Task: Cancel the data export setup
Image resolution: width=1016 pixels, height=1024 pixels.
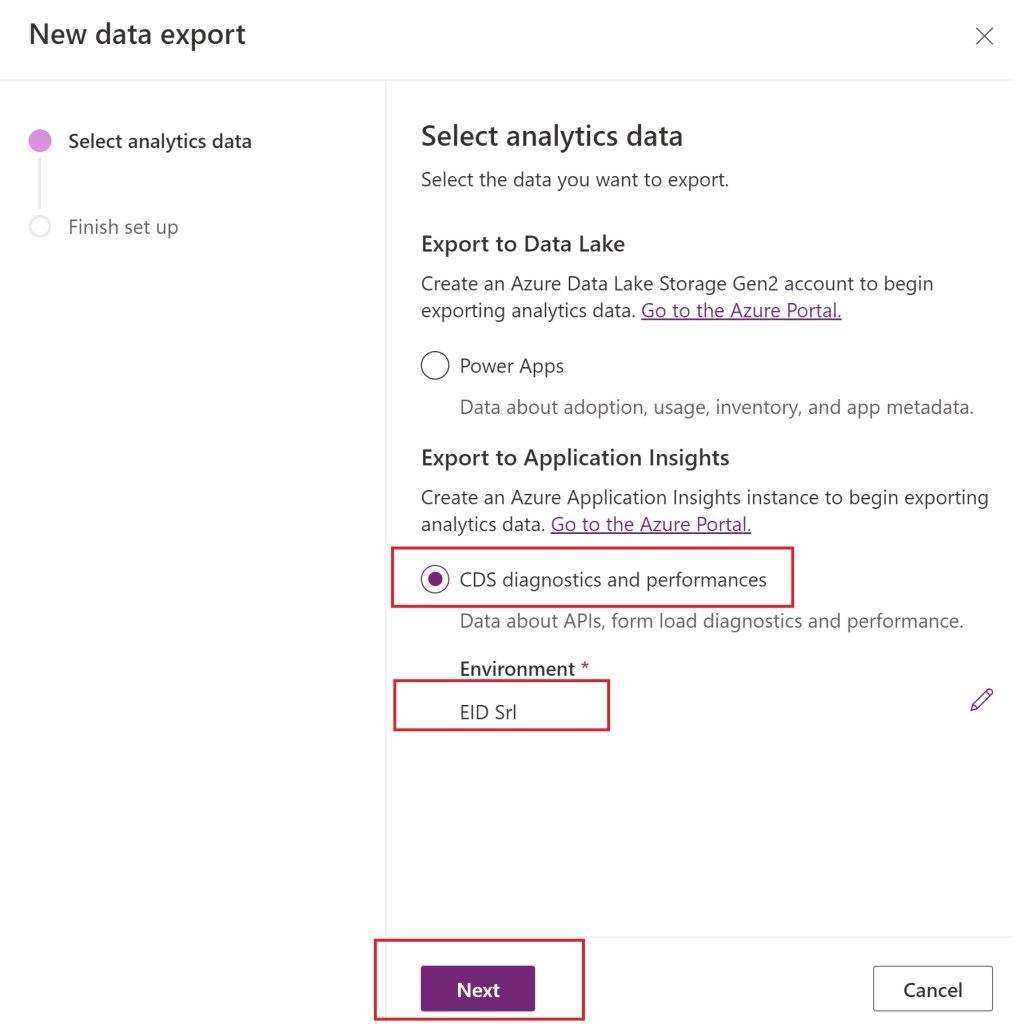Action: coord(932,989)
